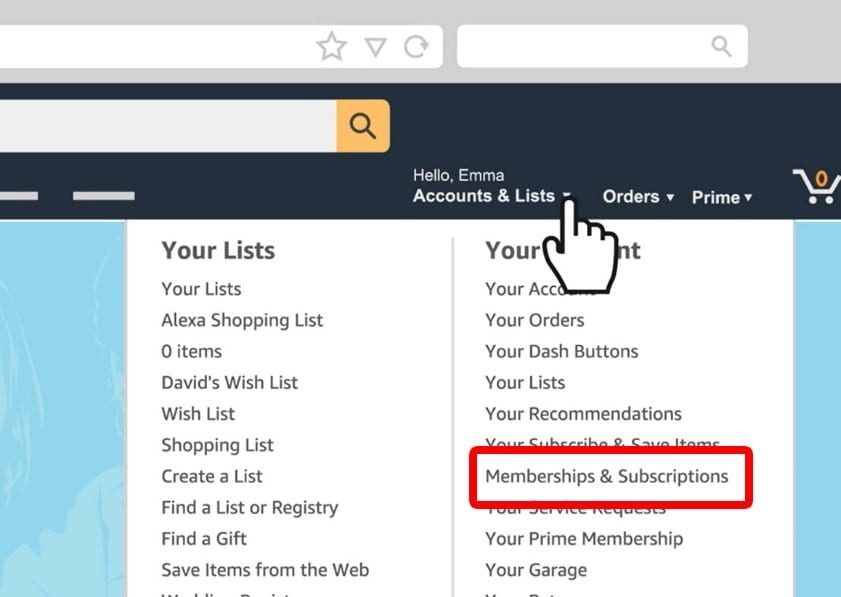Open David's Wish List
This screenshot has height=597, width=841.
click(230, 382)
